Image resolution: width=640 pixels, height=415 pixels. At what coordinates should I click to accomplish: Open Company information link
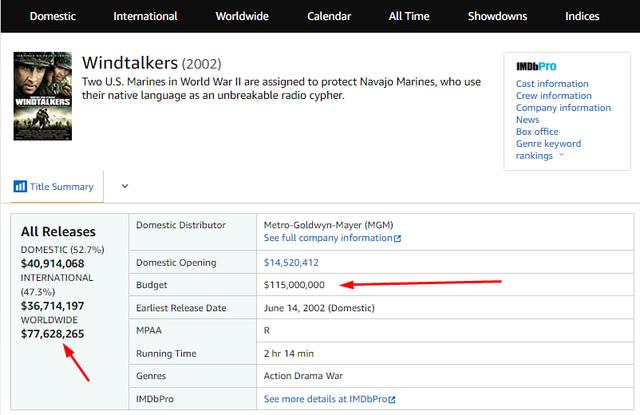(563, 108)
